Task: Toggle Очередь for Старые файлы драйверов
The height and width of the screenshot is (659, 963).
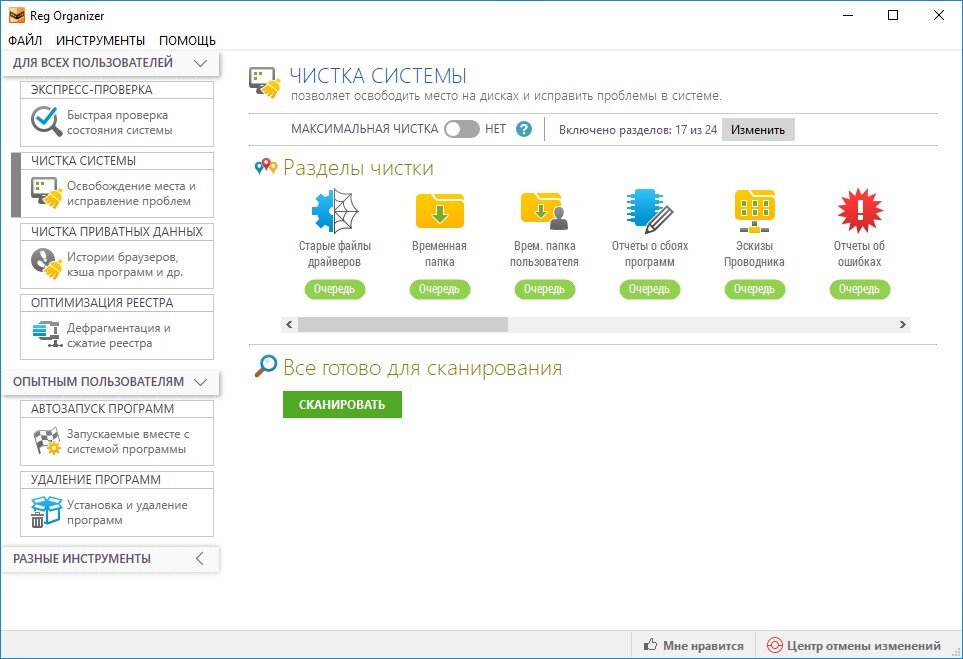Action: [335, 289]
